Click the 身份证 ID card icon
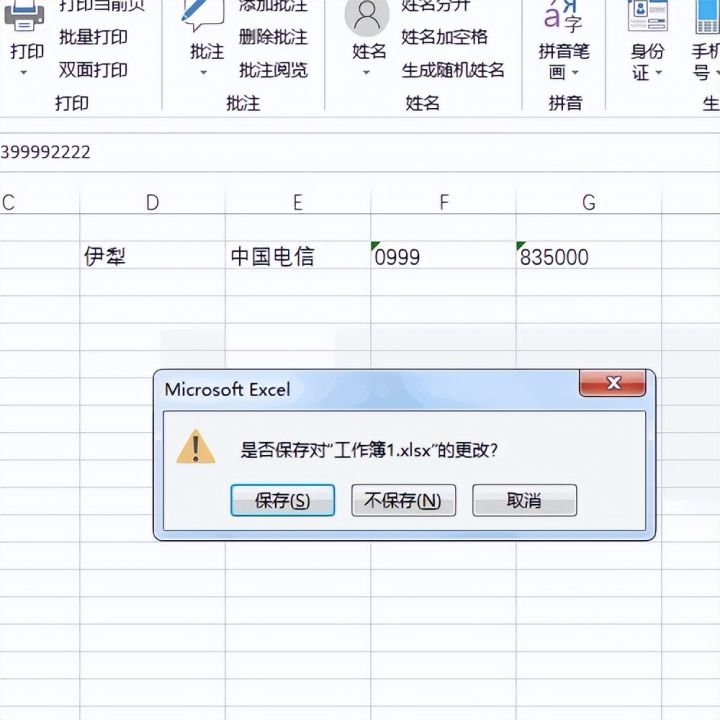This screenshot has width=720, height=720. 648,16
